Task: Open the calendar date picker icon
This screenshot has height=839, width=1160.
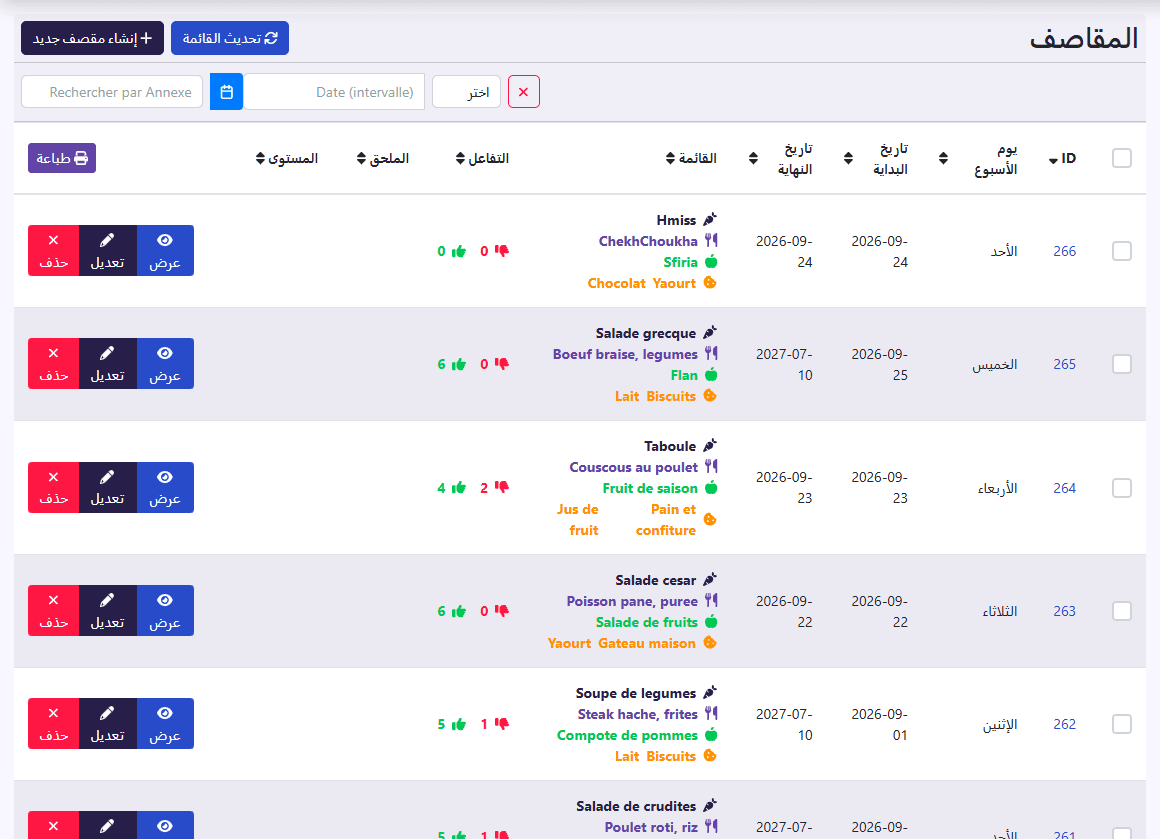Action: (226, 92)
